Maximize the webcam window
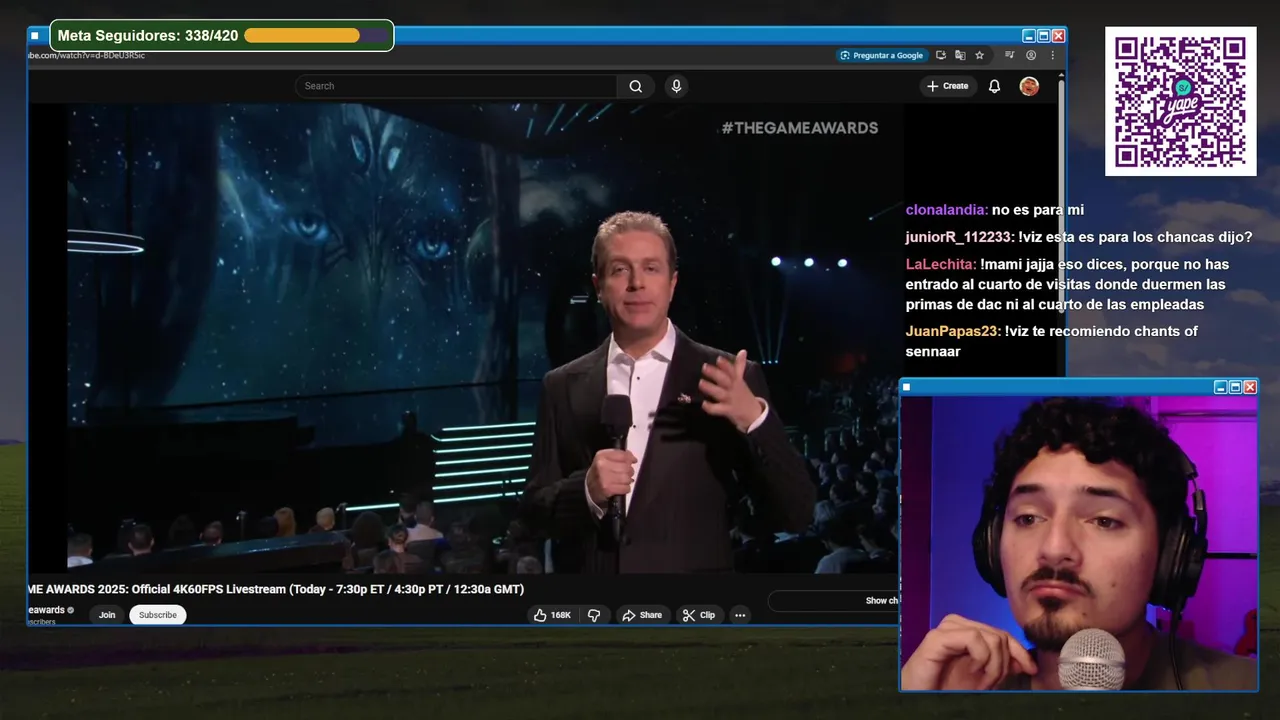This screenshot has height=720, width=1280. coord(1235,387)
